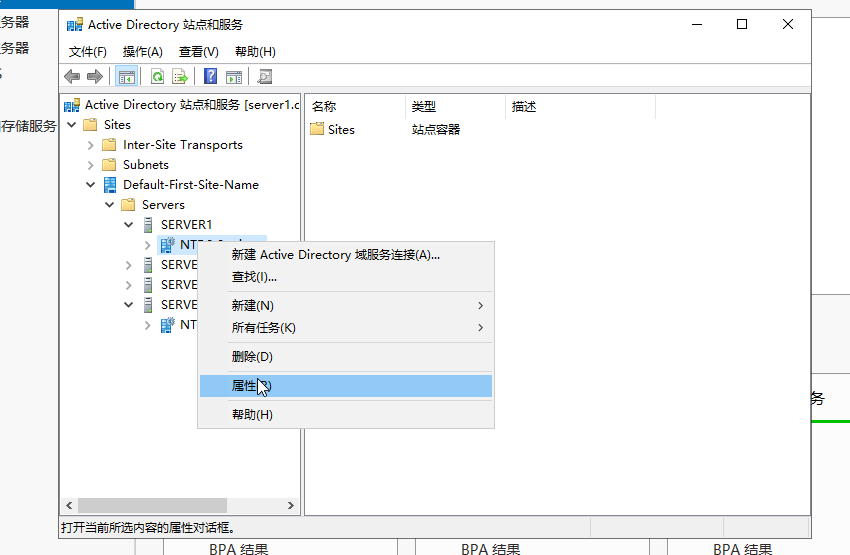The width and height of the screenshot is (850, 555).
Task: Click the Servers folder icon
Action: coord(128,204)
